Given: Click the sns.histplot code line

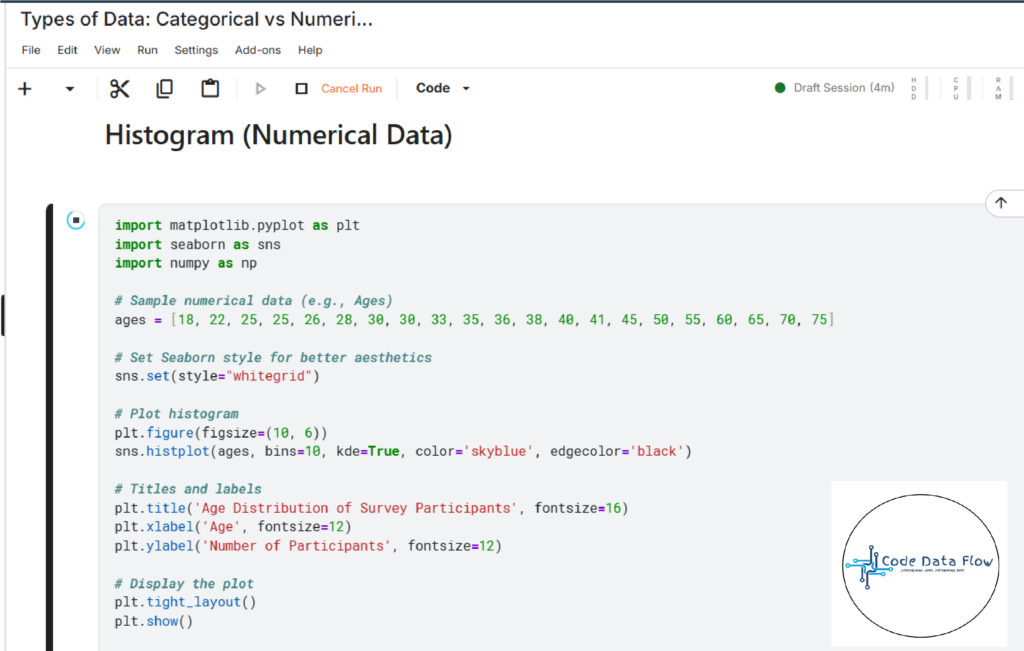Looking at the screenshot, I should (403, 451).
